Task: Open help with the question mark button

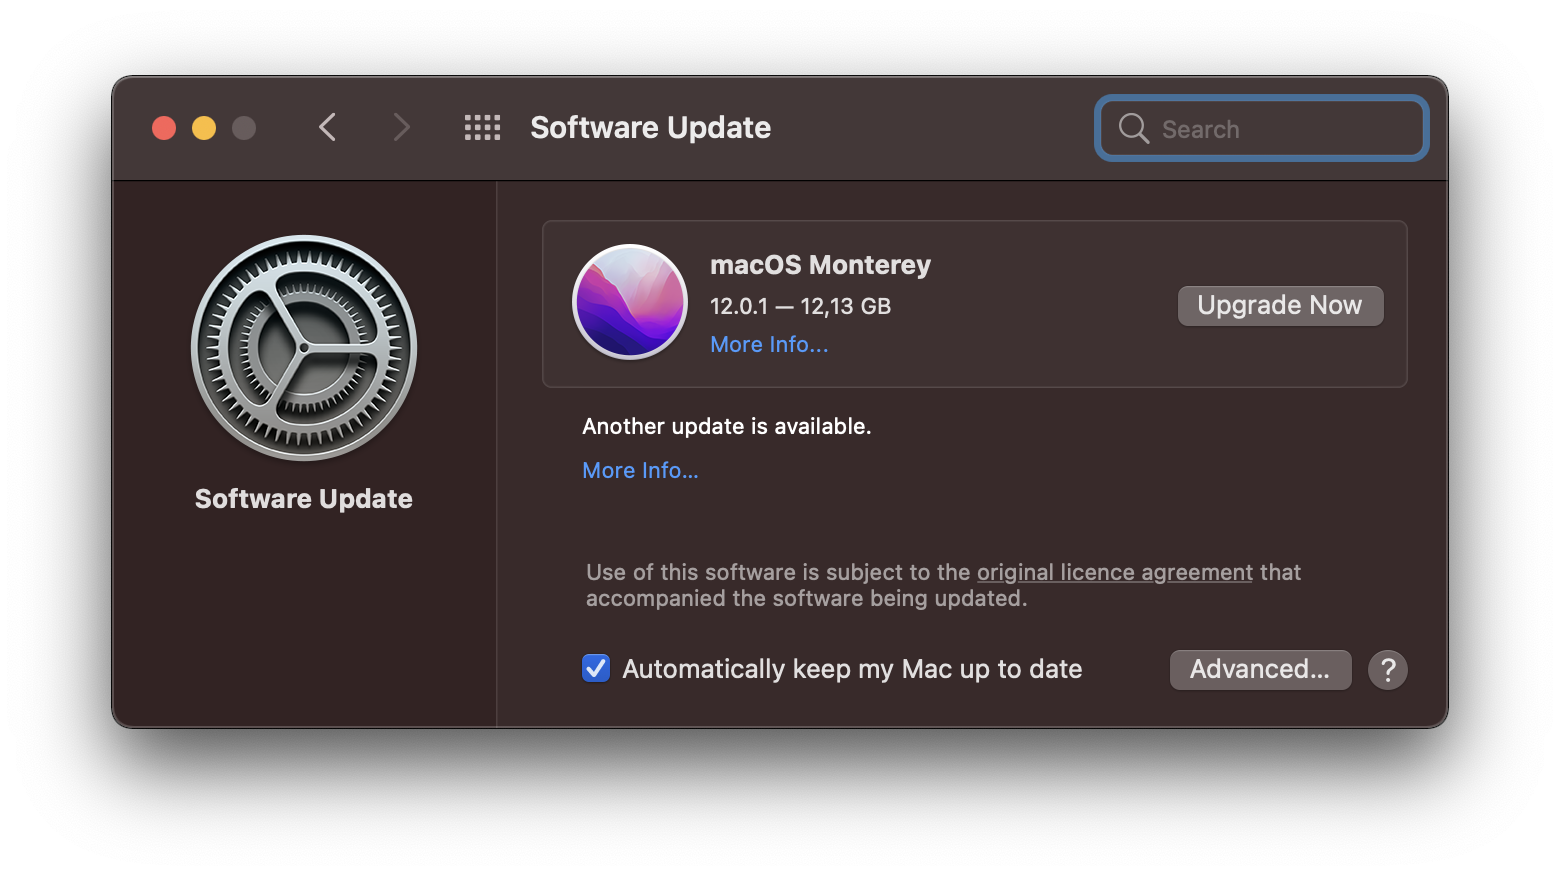Action: point(1387,670)
